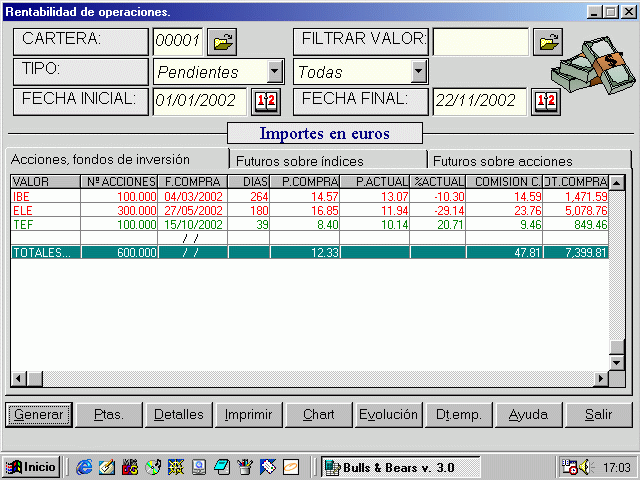
Task: Click the CARTERA input field 00001
Action: tap(178, 42)
